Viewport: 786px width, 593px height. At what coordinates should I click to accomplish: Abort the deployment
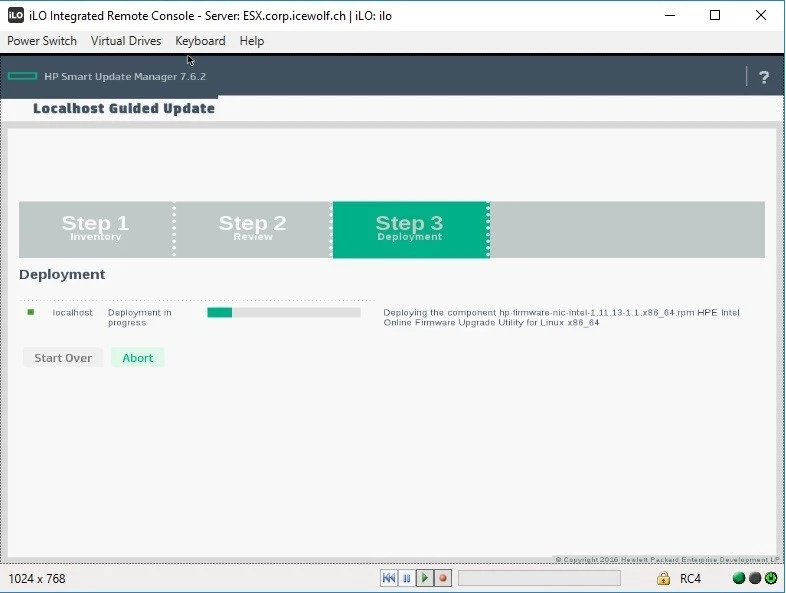coord(138,358)
